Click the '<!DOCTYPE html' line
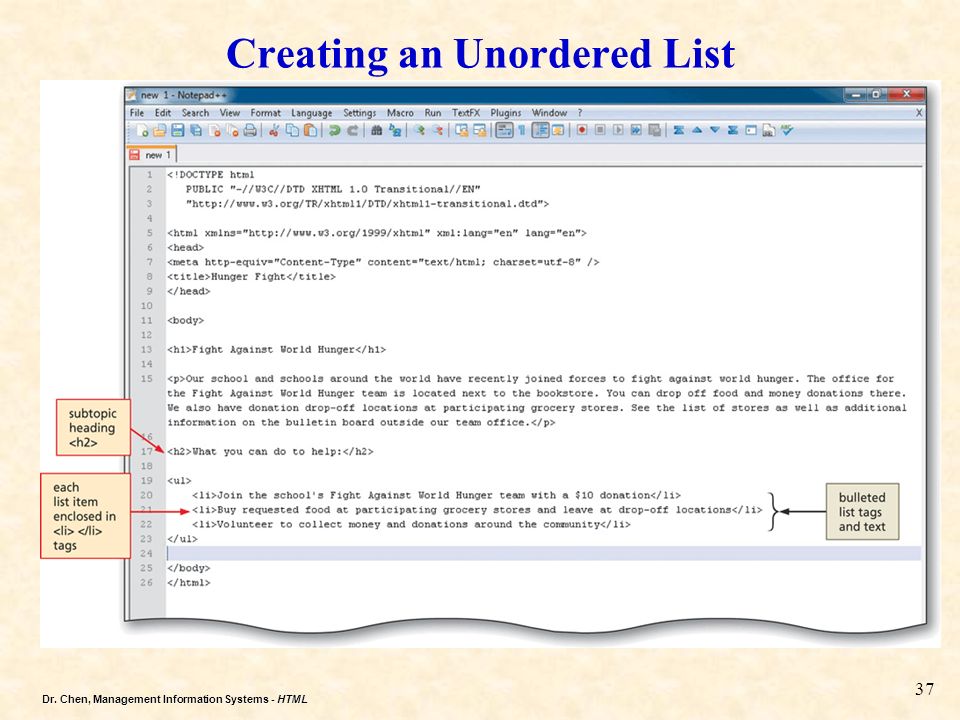Image resolution: width=960 pixels, height=720 pixels. point(211,174)
